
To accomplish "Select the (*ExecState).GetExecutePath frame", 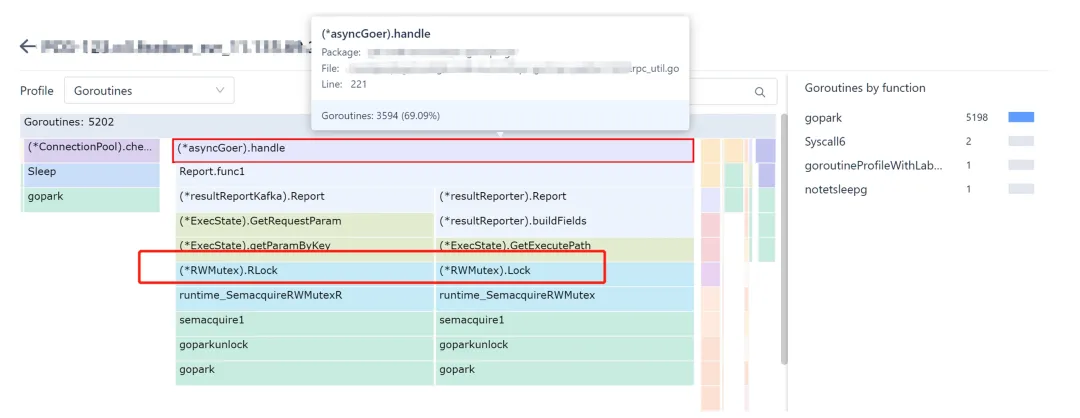I will point(563,246).
